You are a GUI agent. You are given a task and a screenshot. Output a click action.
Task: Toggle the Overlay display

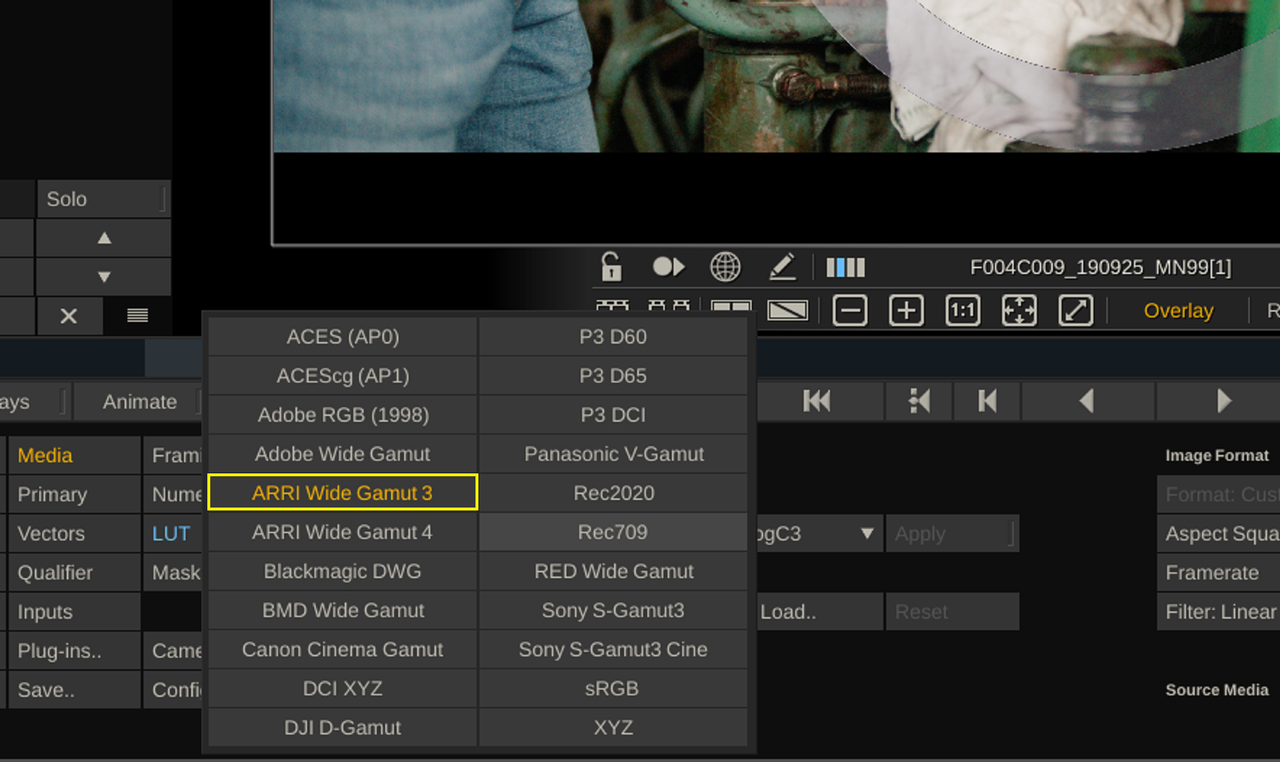pyautogui.click(x=1178, y=311)
